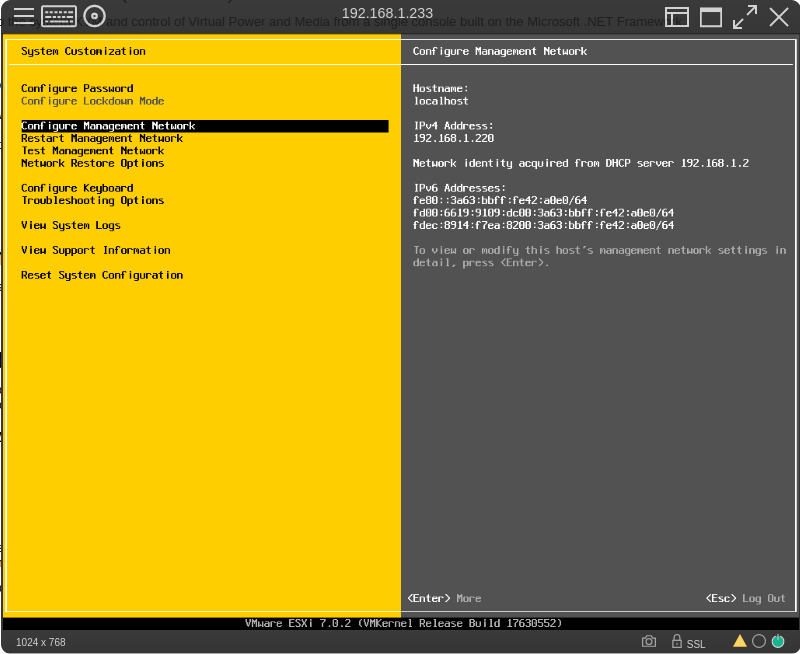This screenshot has width=800, height=654.
Task: Click the 1024 x 768 resolution label
Action: click(41, 642)
